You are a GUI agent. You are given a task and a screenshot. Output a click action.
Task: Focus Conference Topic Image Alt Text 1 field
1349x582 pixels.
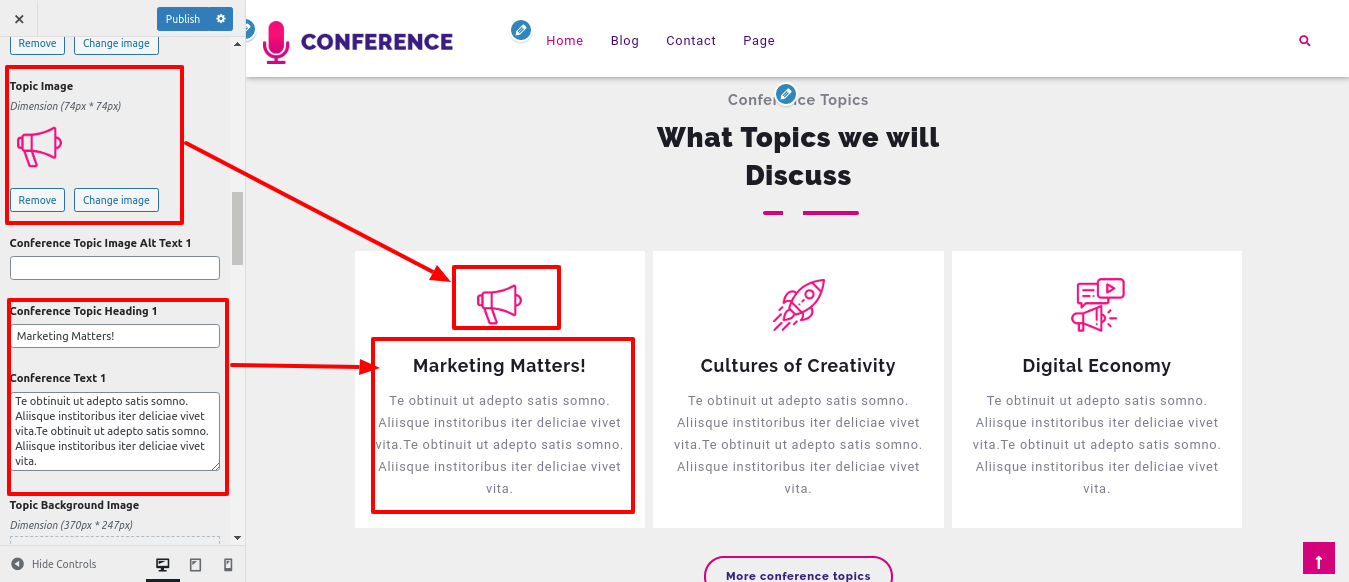coord(115,268)
